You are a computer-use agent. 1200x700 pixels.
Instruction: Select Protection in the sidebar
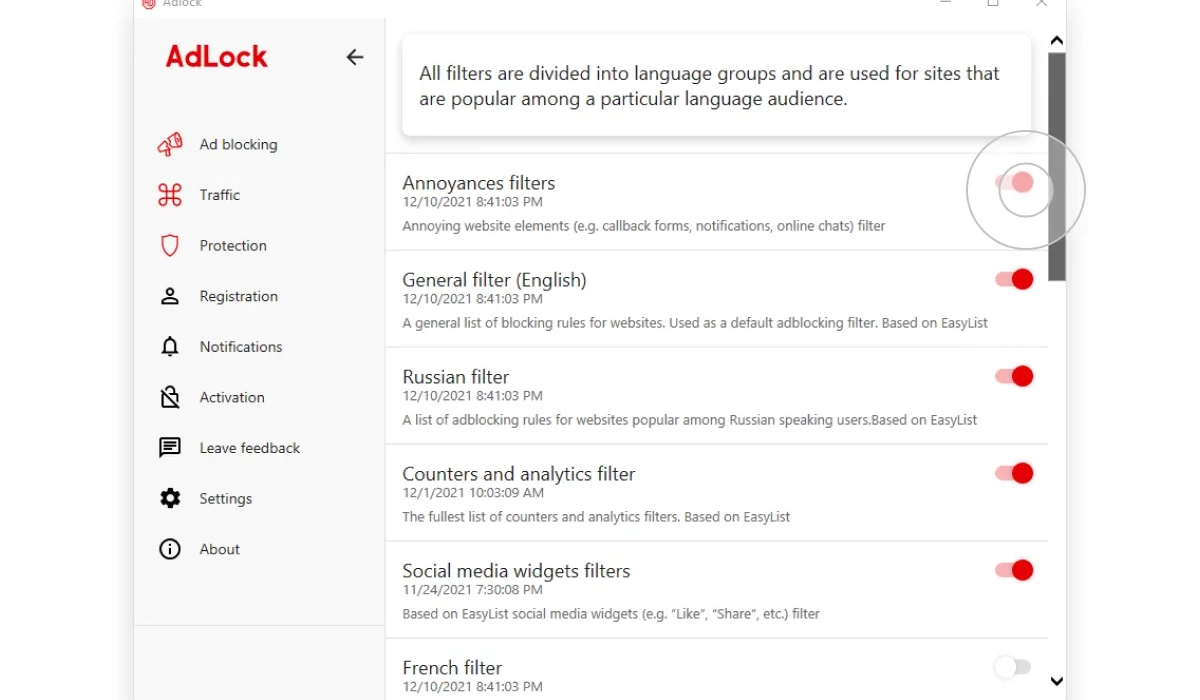[233, 245]
